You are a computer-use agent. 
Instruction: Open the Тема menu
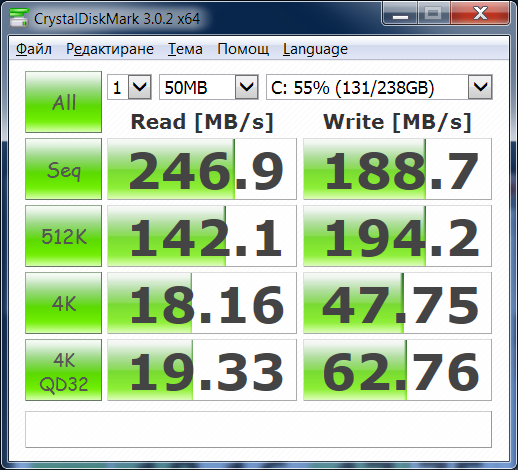point(185,49)
